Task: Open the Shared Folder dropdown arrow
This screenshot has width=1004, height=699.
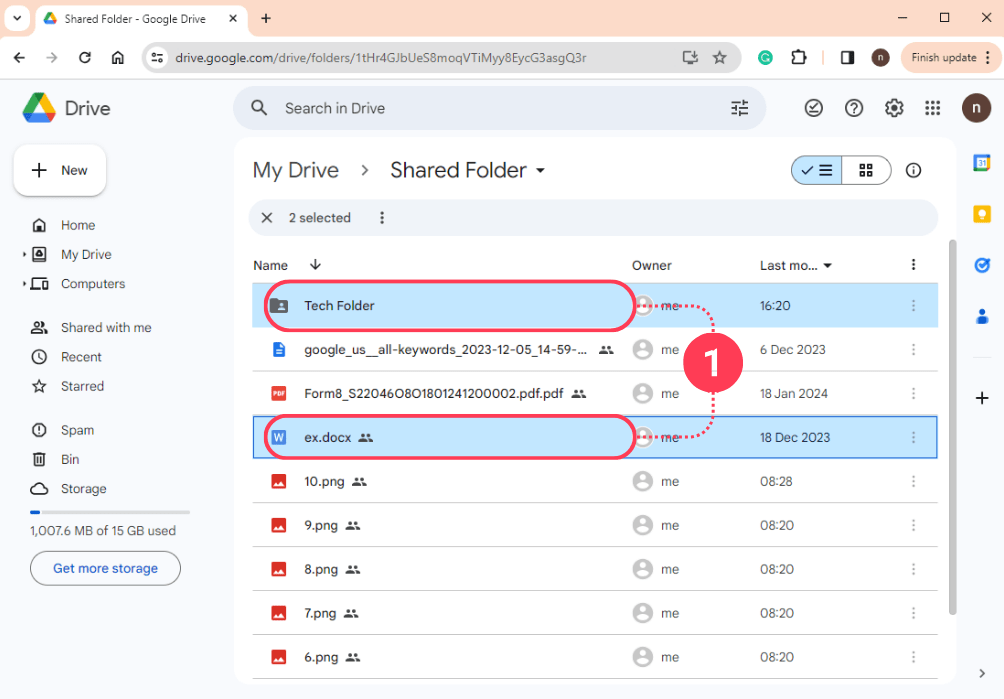Action: tap(540, 170)
